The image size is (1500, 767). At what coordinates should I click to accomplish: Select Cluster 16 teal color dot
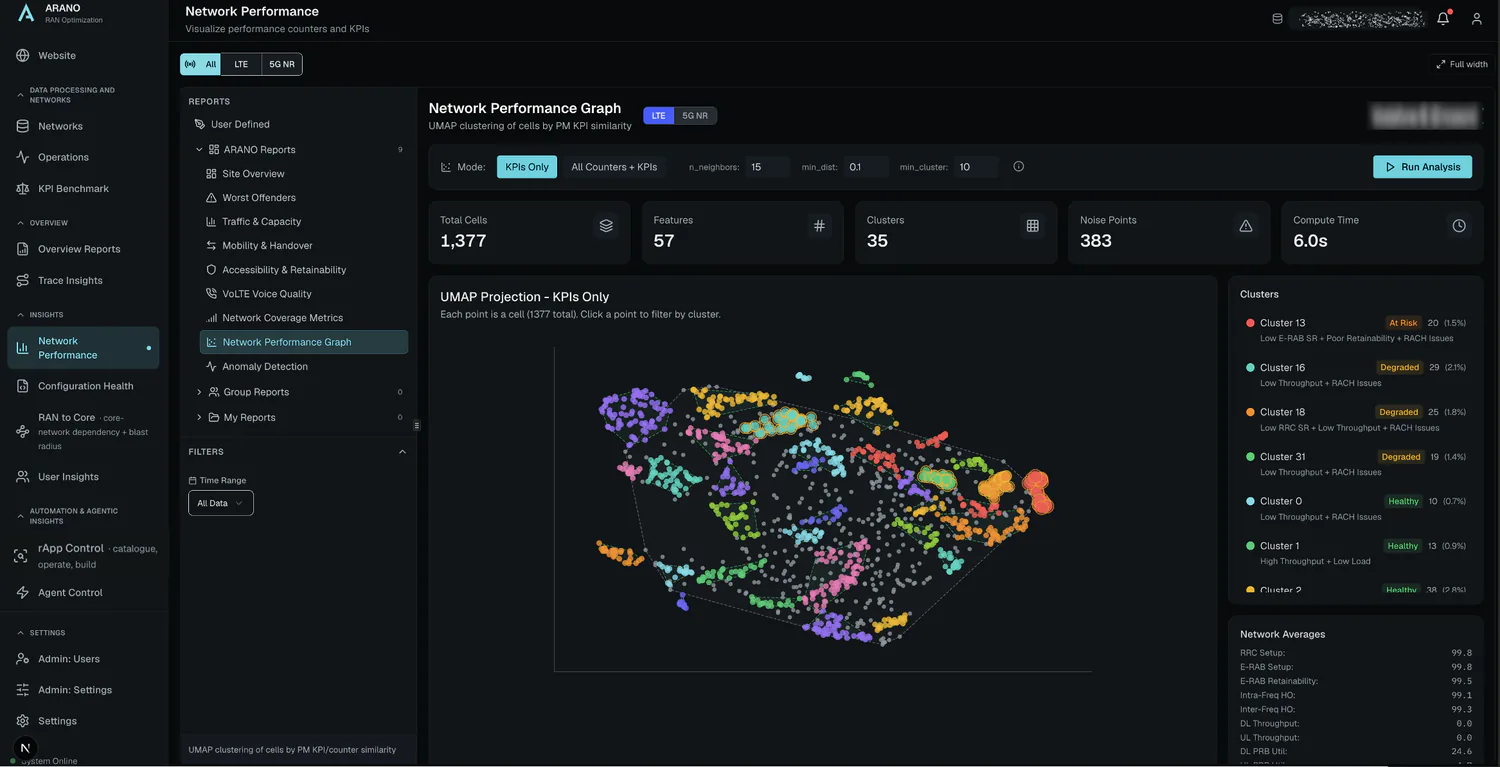tap(1250, 368)
